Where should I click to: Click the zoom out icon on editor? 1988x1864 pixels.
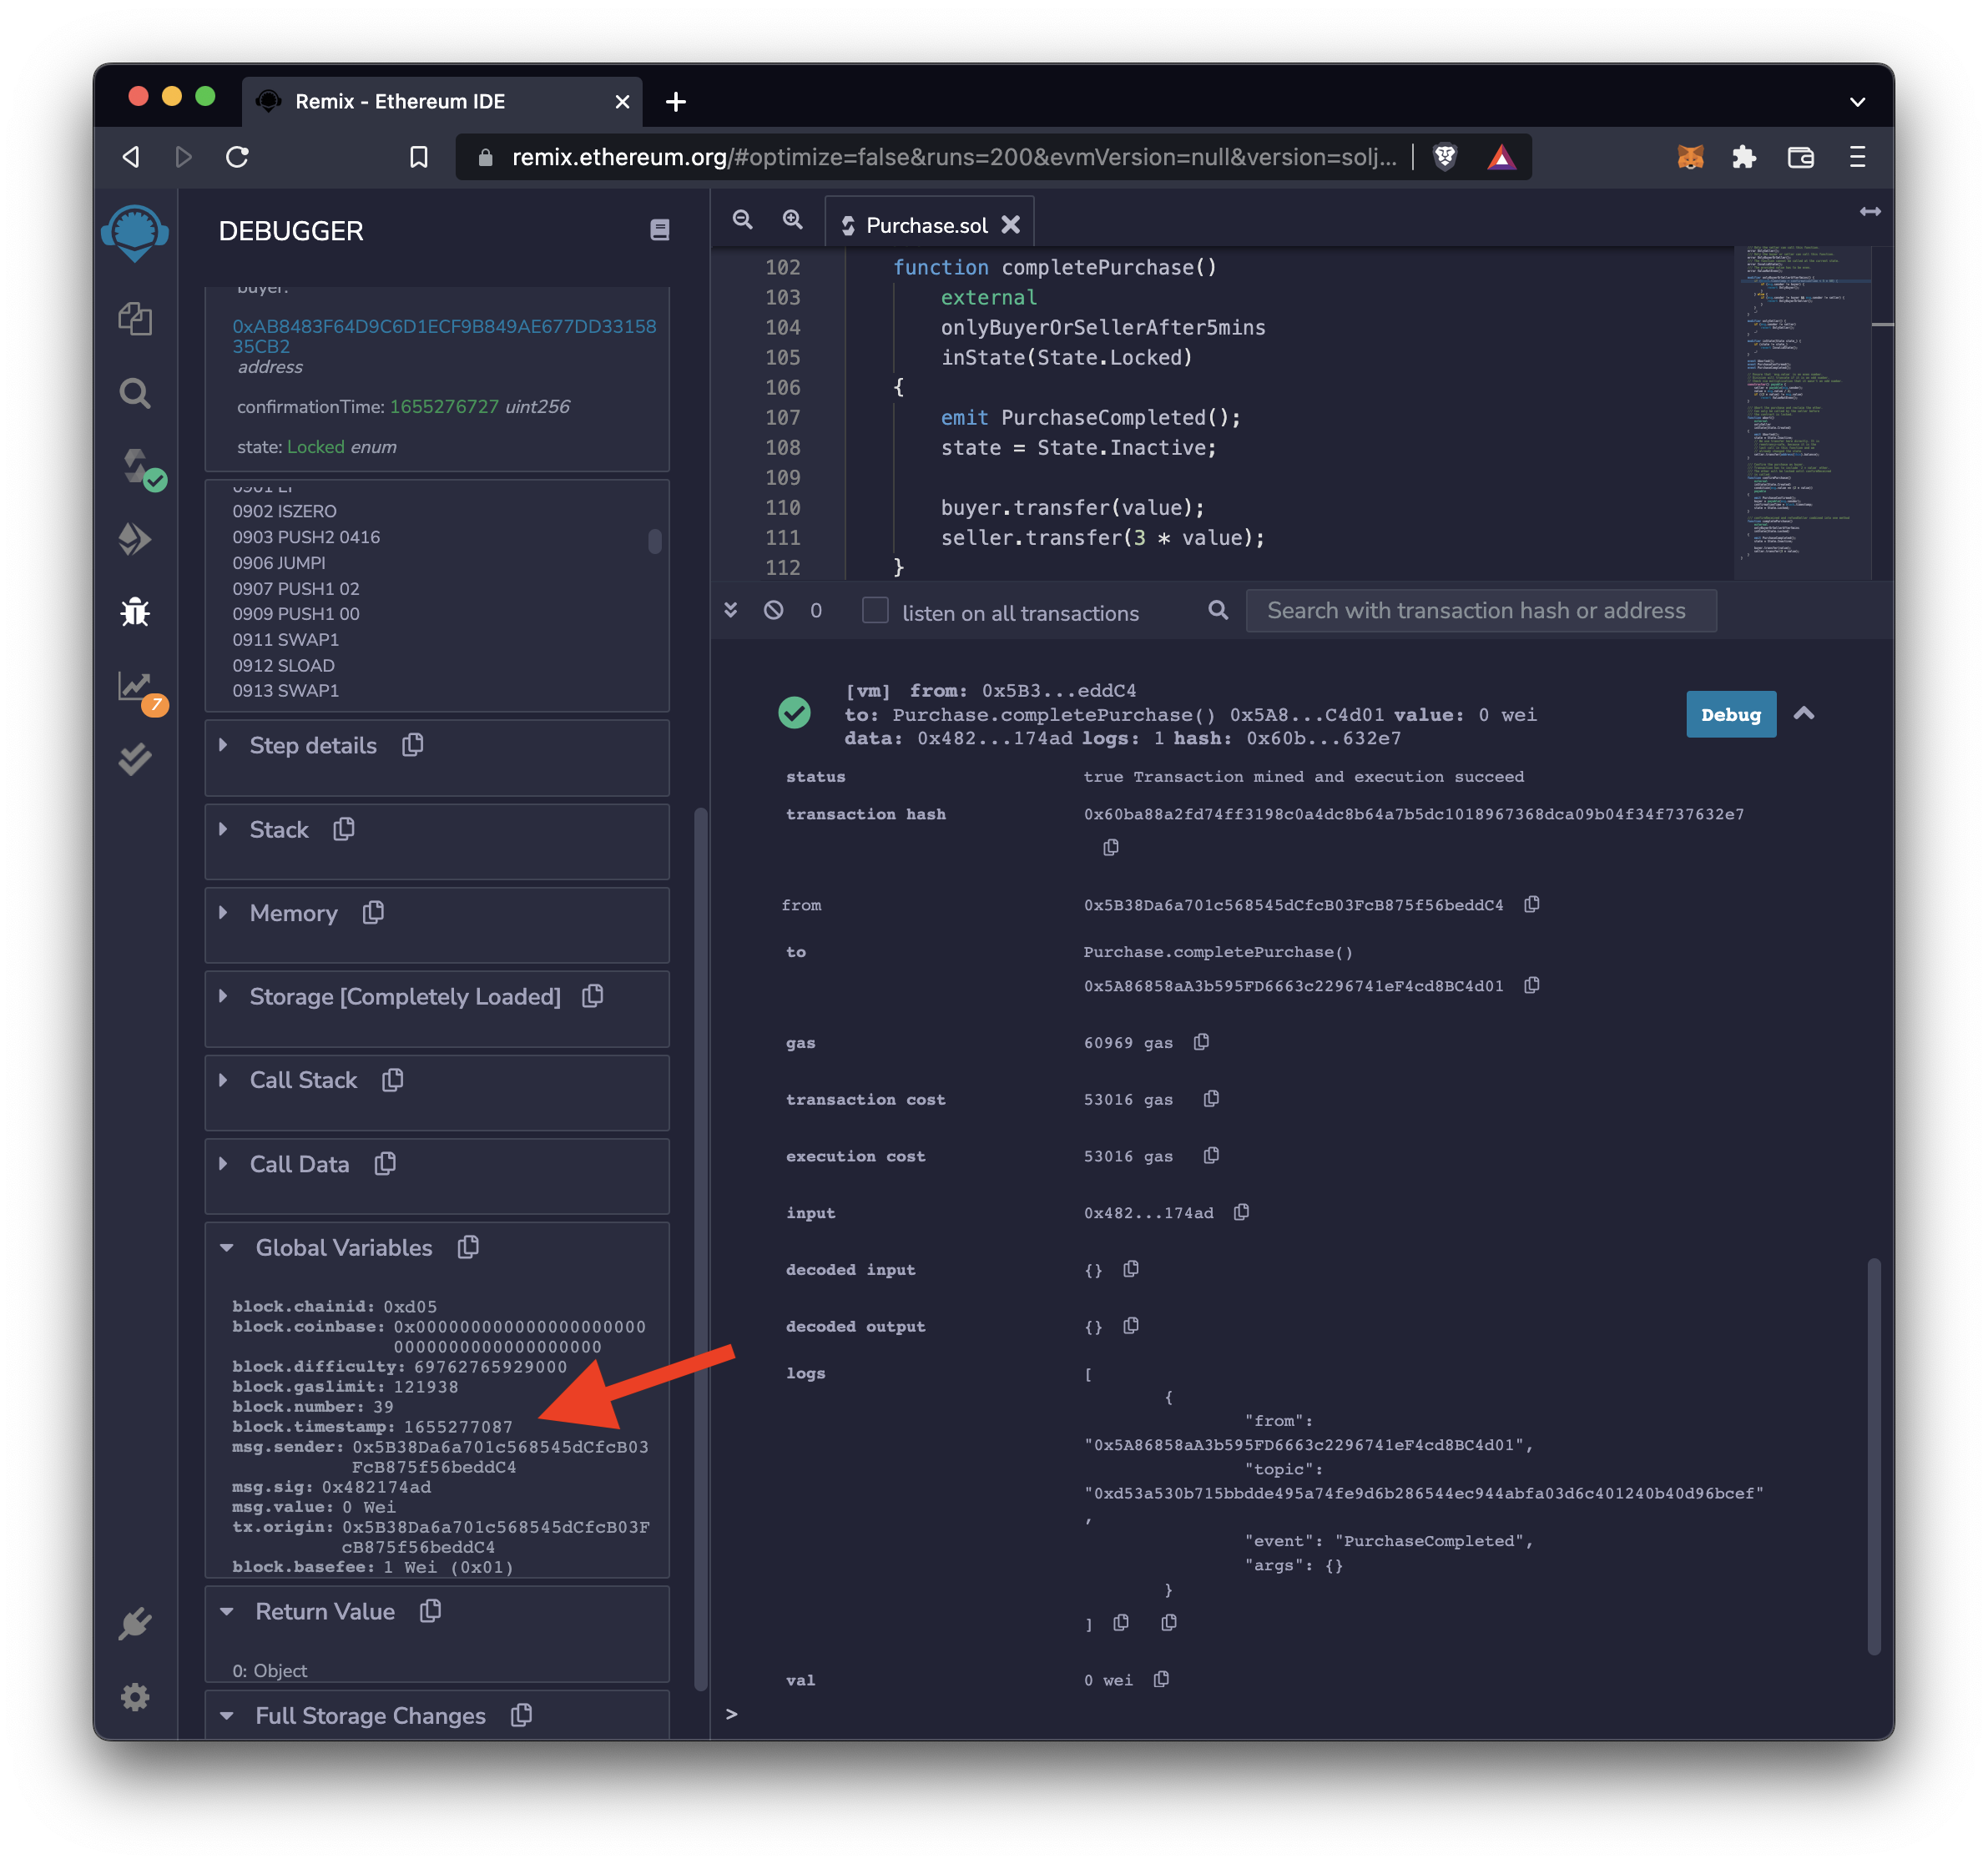pyautogui.click(x=743, y=219)
